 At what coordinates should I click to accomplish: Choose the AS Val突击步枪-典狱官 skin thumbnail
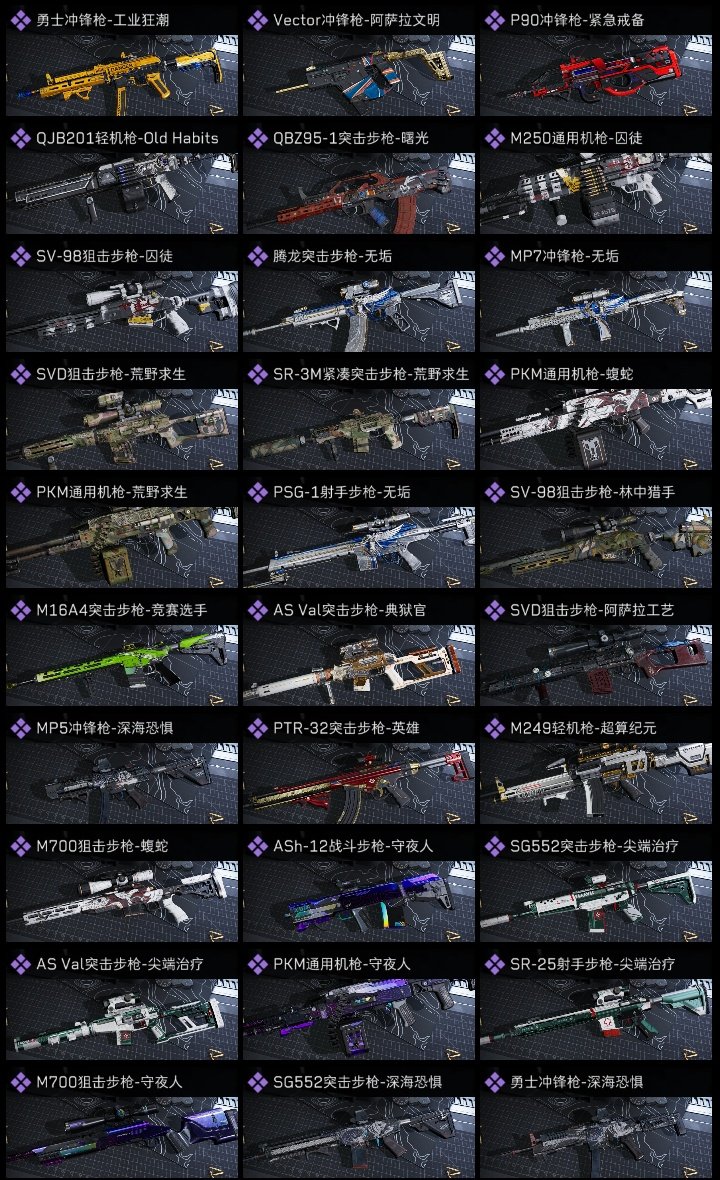[359, 665]
